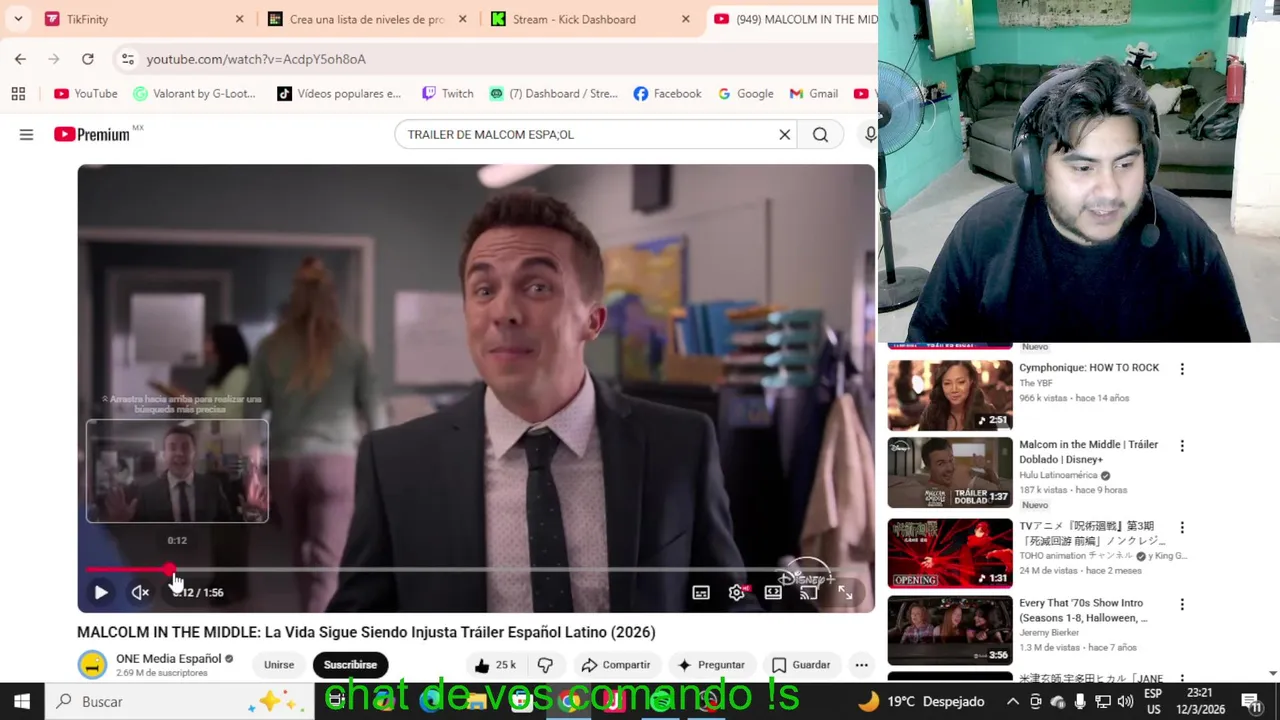Dislike the Malcolm trailer video
The height and width of the screenshot is (720, 1280).
[x=545, y=665]
